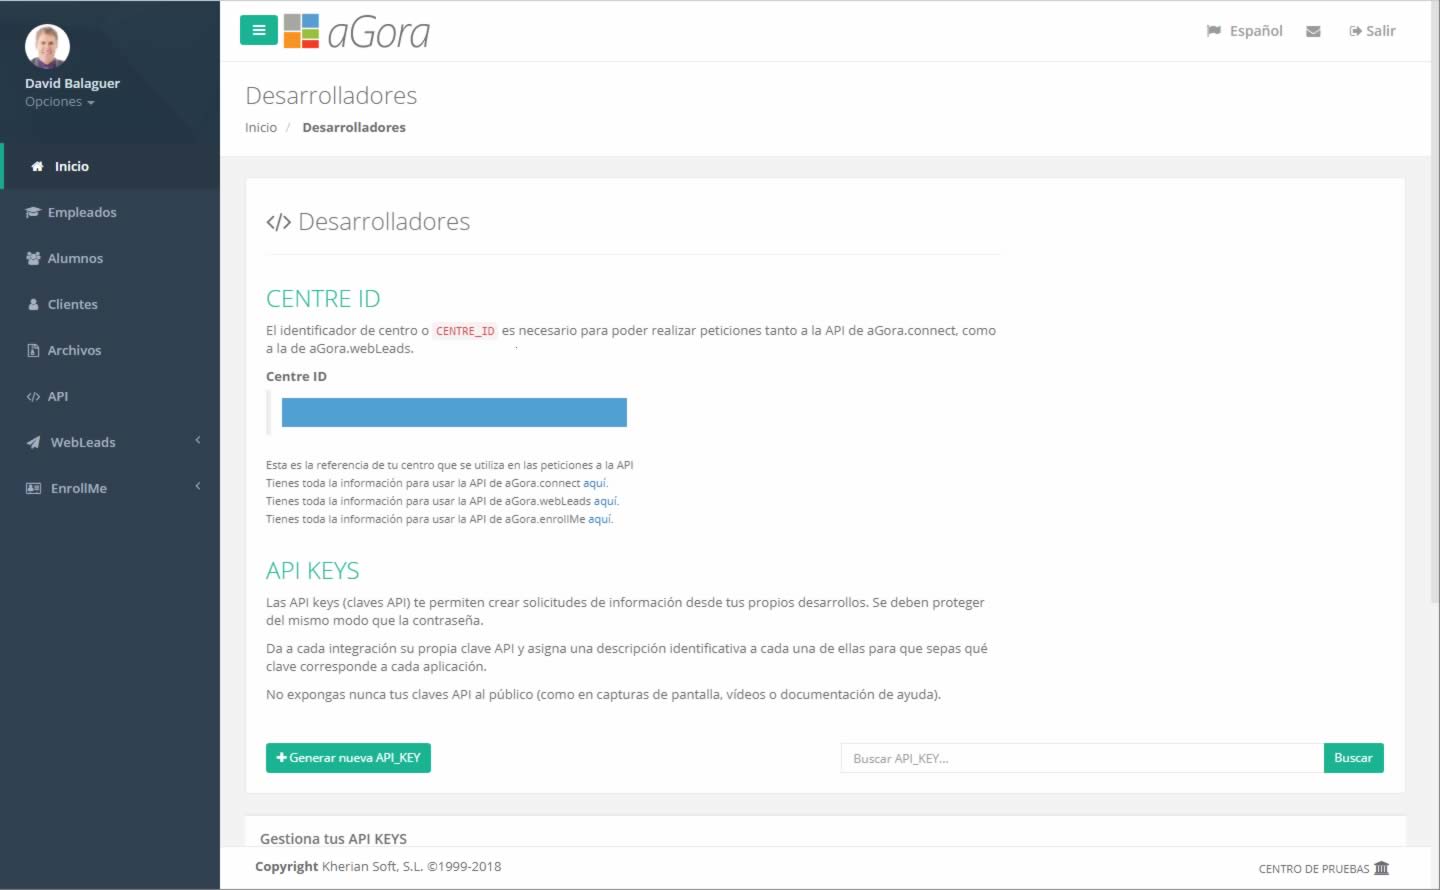1440x890 pixels.
Task: Click the flag icon beside Español
Action: coord(1214,31)
